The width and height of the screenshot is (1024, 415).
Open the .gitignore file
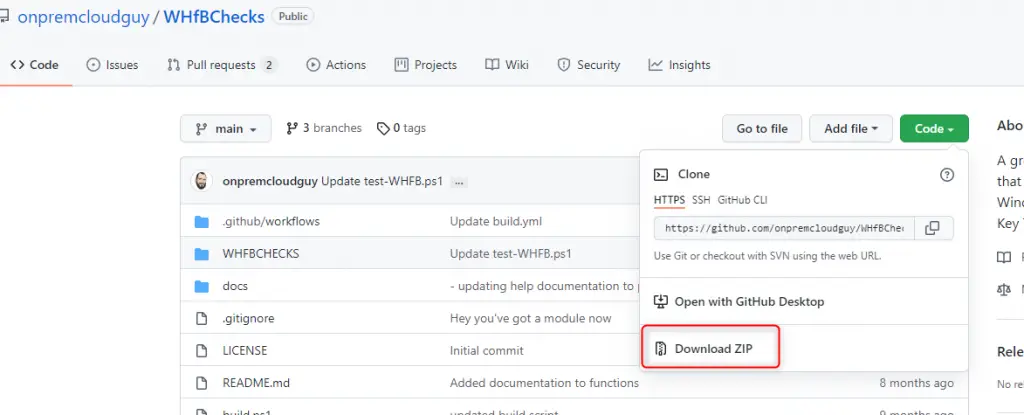click(248, 318)
